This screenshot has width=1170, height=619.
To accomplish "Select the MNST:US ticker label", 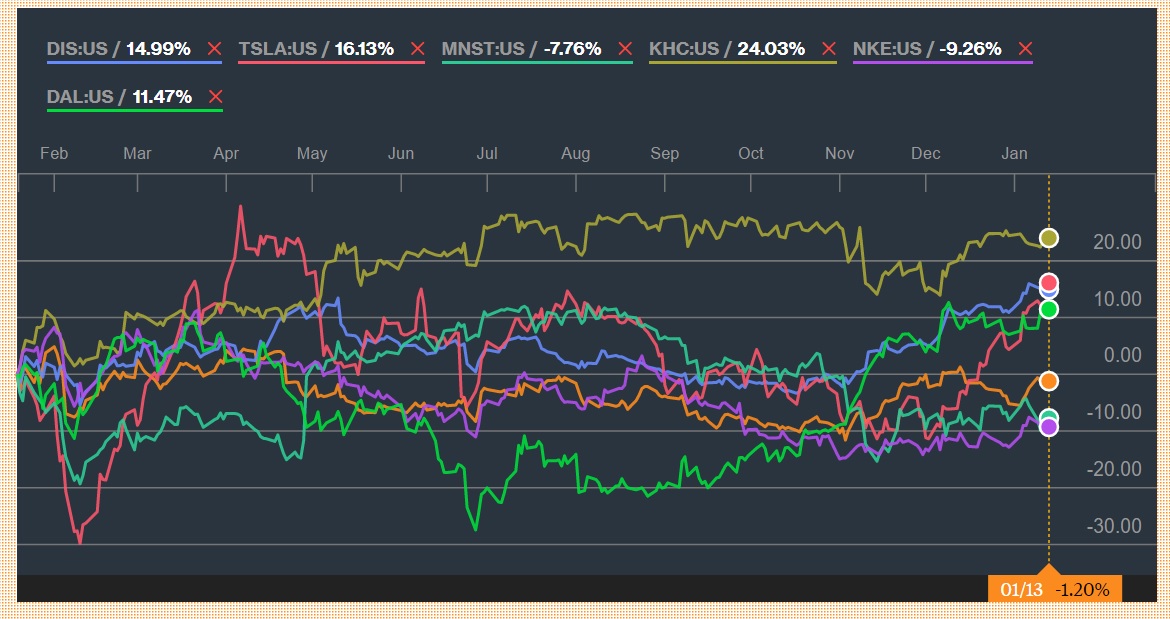I will coord(483,49).
